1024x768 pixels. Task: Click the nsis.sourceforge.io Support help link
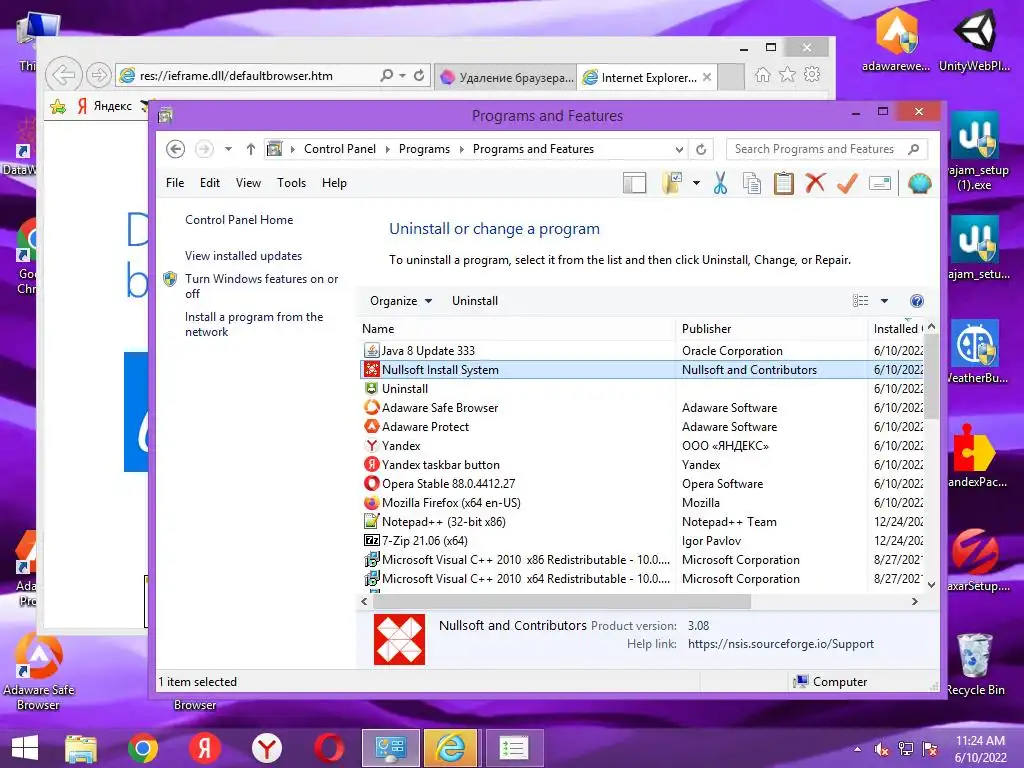click(780, 644)
